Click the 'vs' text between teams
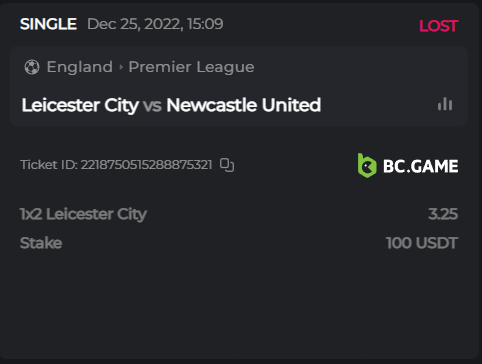This screenshot has height=364, width=482. [x=152, y=106]
